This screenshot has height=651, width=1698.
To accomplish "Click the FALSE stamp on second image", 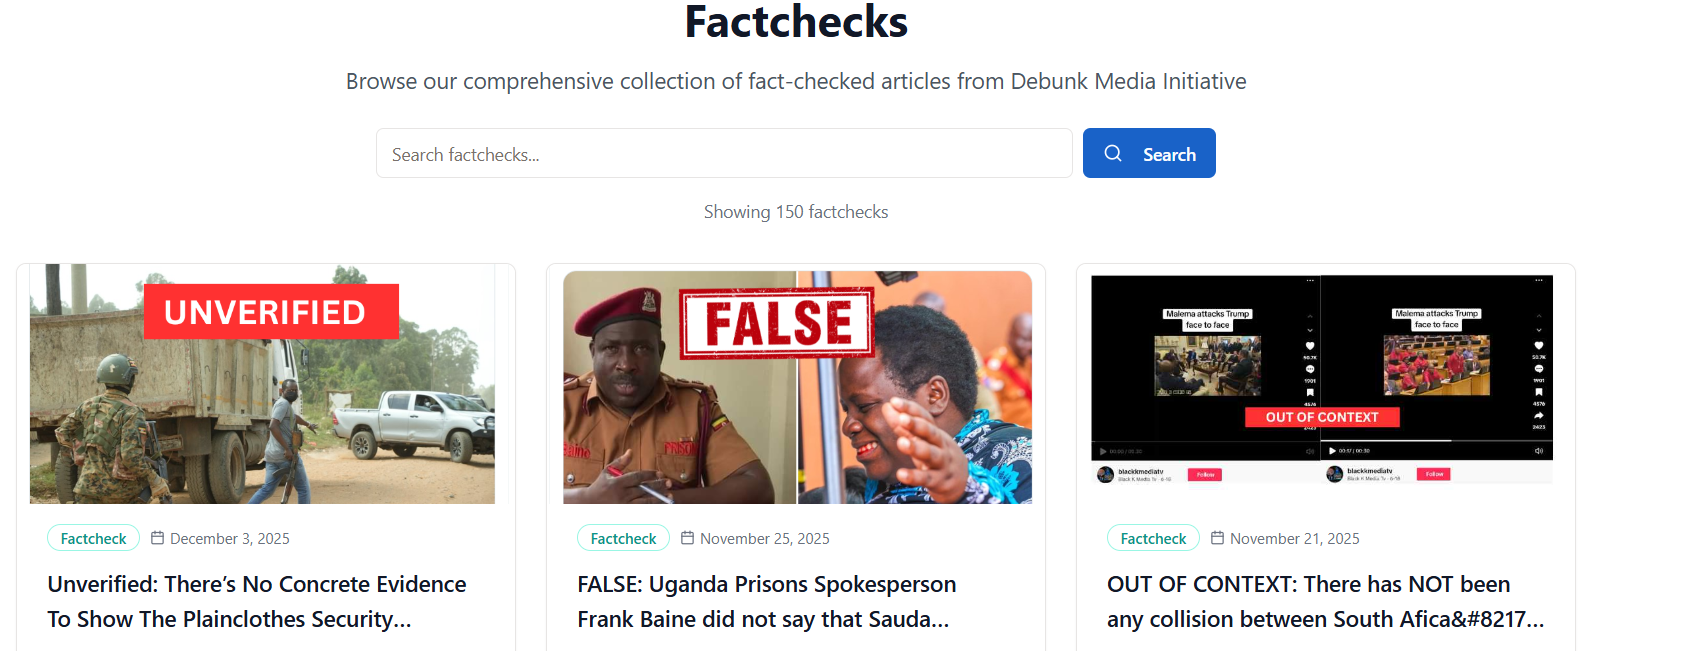I will tap(777, 323).
